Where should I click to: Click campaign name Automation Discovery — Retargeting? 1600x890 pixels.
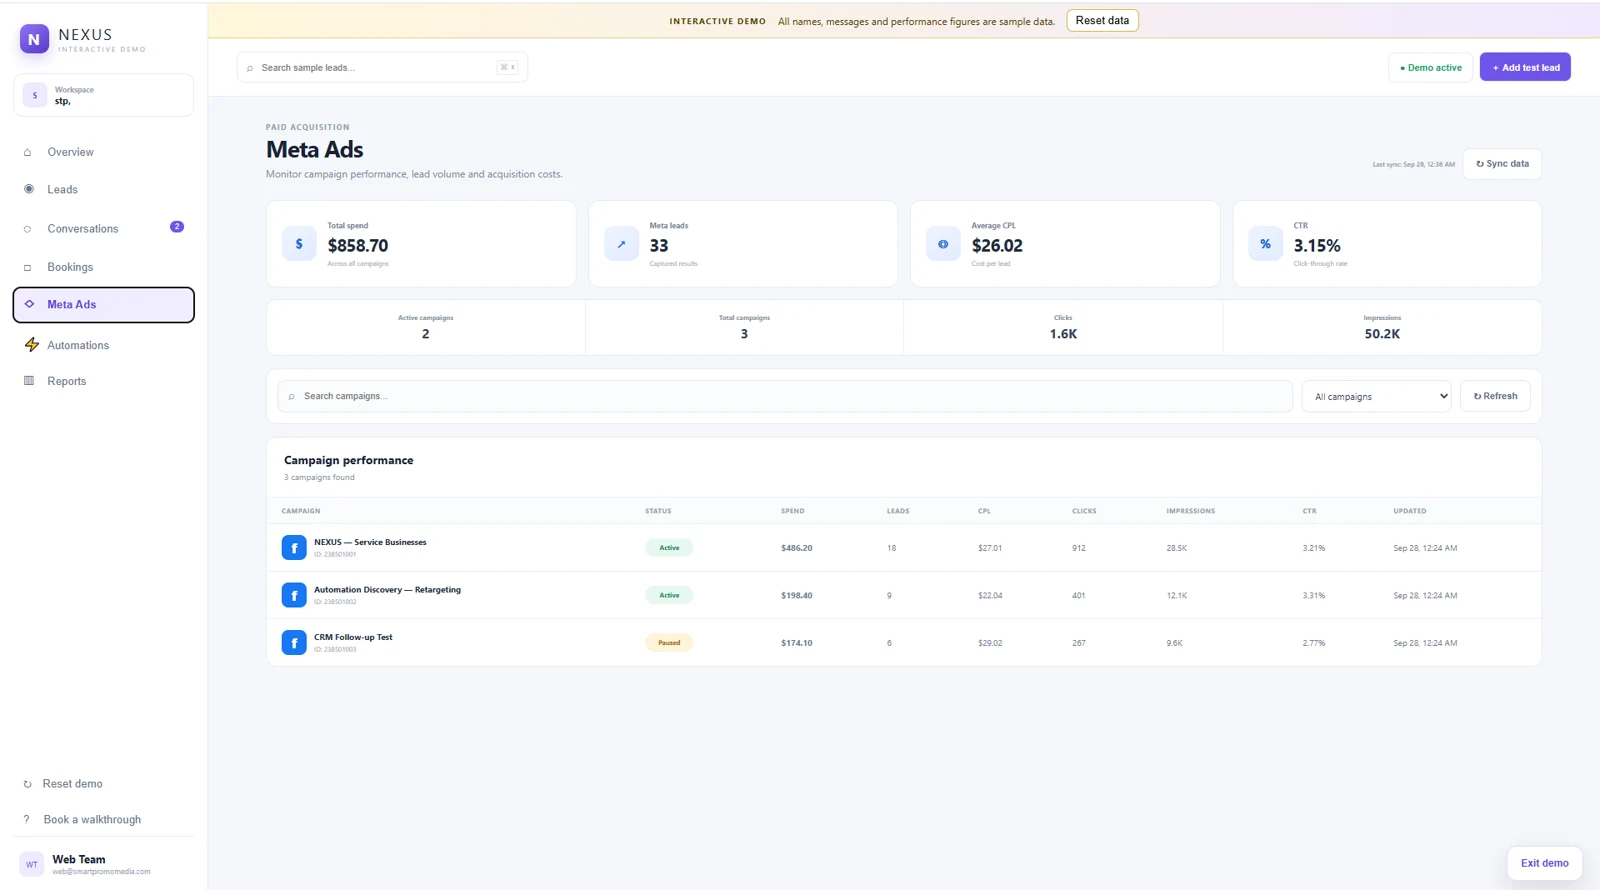(388, 590)
